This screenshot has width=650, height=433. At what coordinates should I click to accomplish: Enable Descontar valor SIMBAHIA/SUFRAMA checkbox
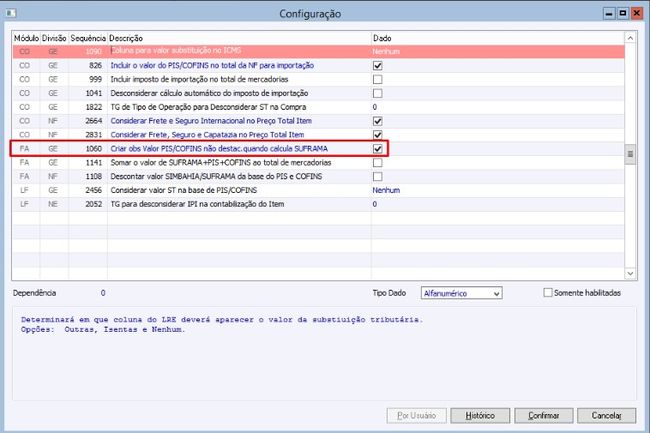pyautogui.click(x=377, y=177)
